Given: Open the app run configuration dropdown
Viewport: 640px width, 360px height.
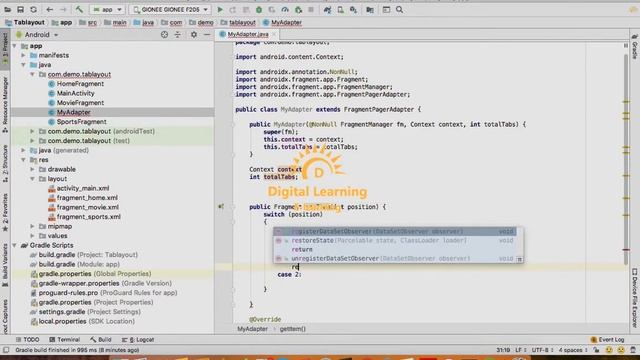Looking at the screenshot, I should [x=107, y=9].
